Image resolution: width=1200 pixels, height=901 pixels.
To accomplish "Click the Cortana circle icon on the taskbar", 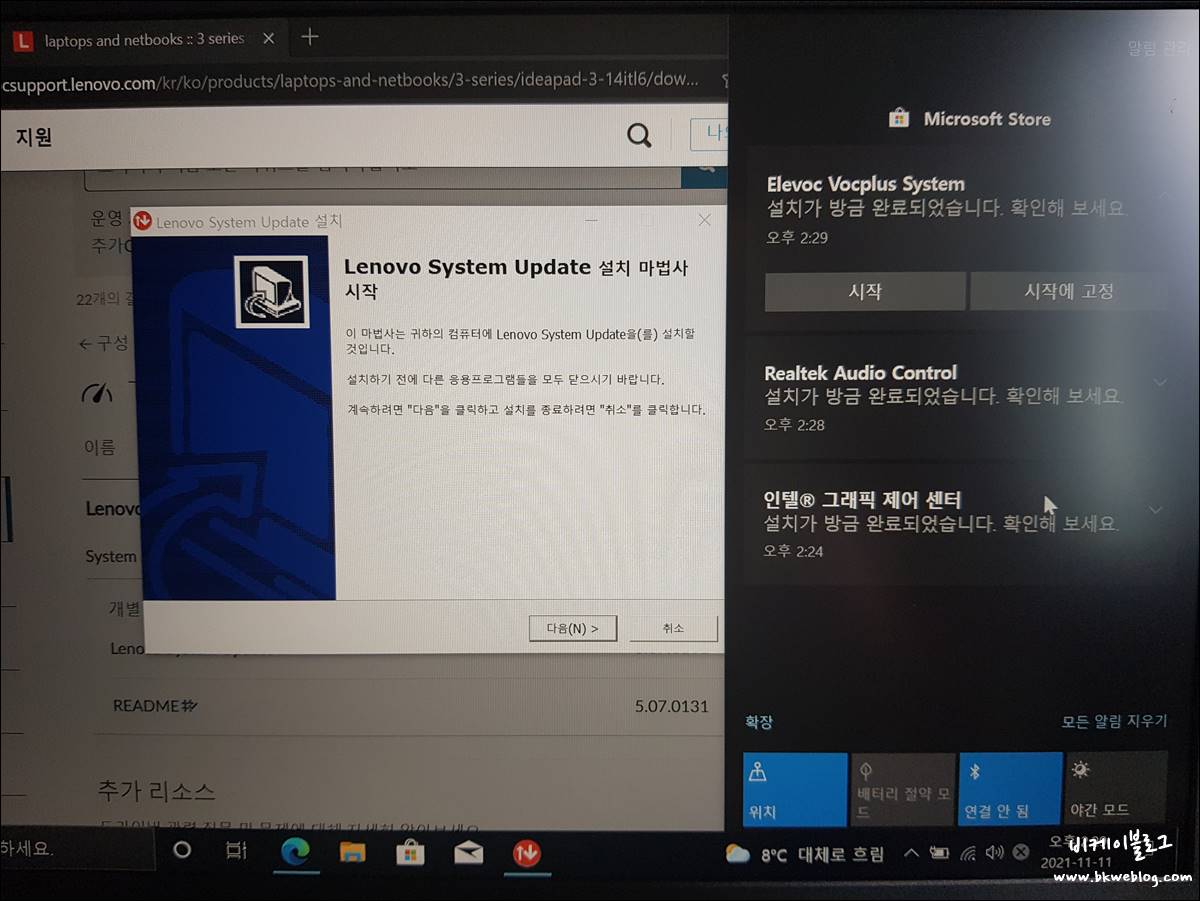I will point(182,851).
